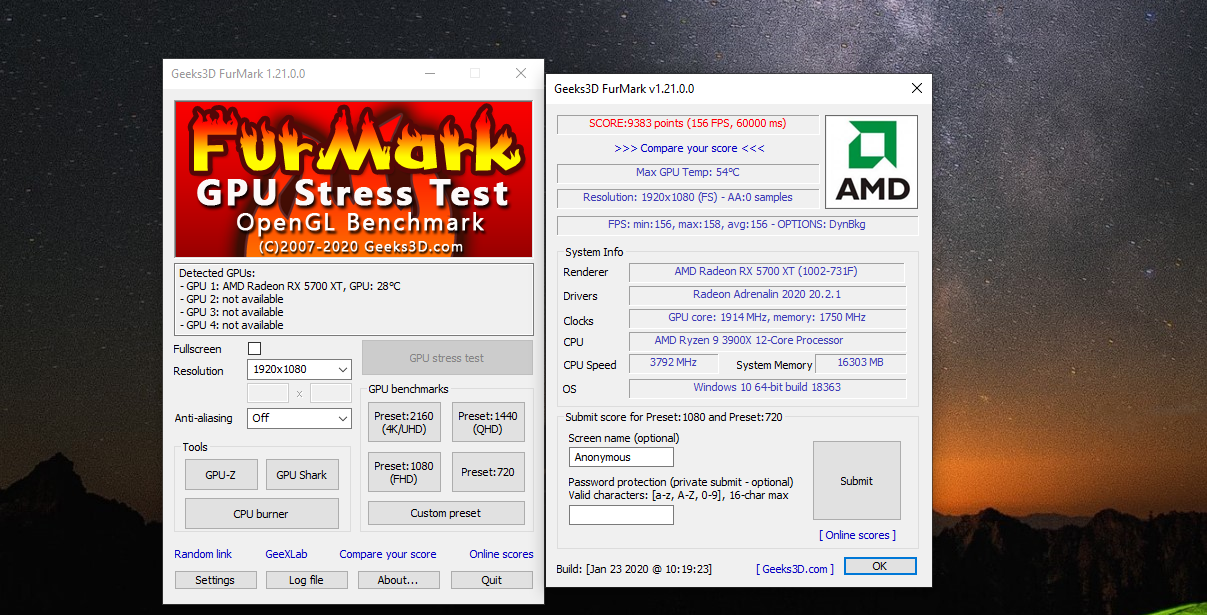The width and height of the screenshot is (1207, 615).
Task: Open the [ Geeks3D.com ] link
Action: point(795,569)
